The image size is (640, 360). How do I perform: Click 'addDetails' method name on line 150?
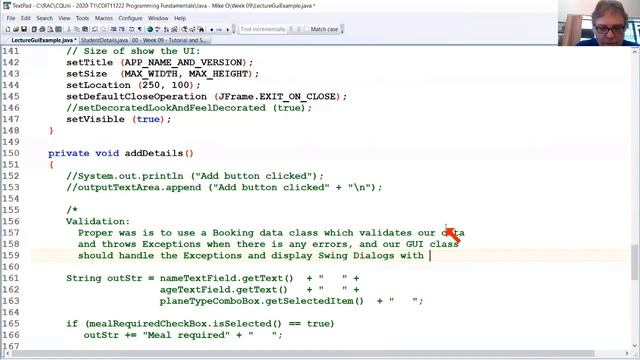coord(154,153)
